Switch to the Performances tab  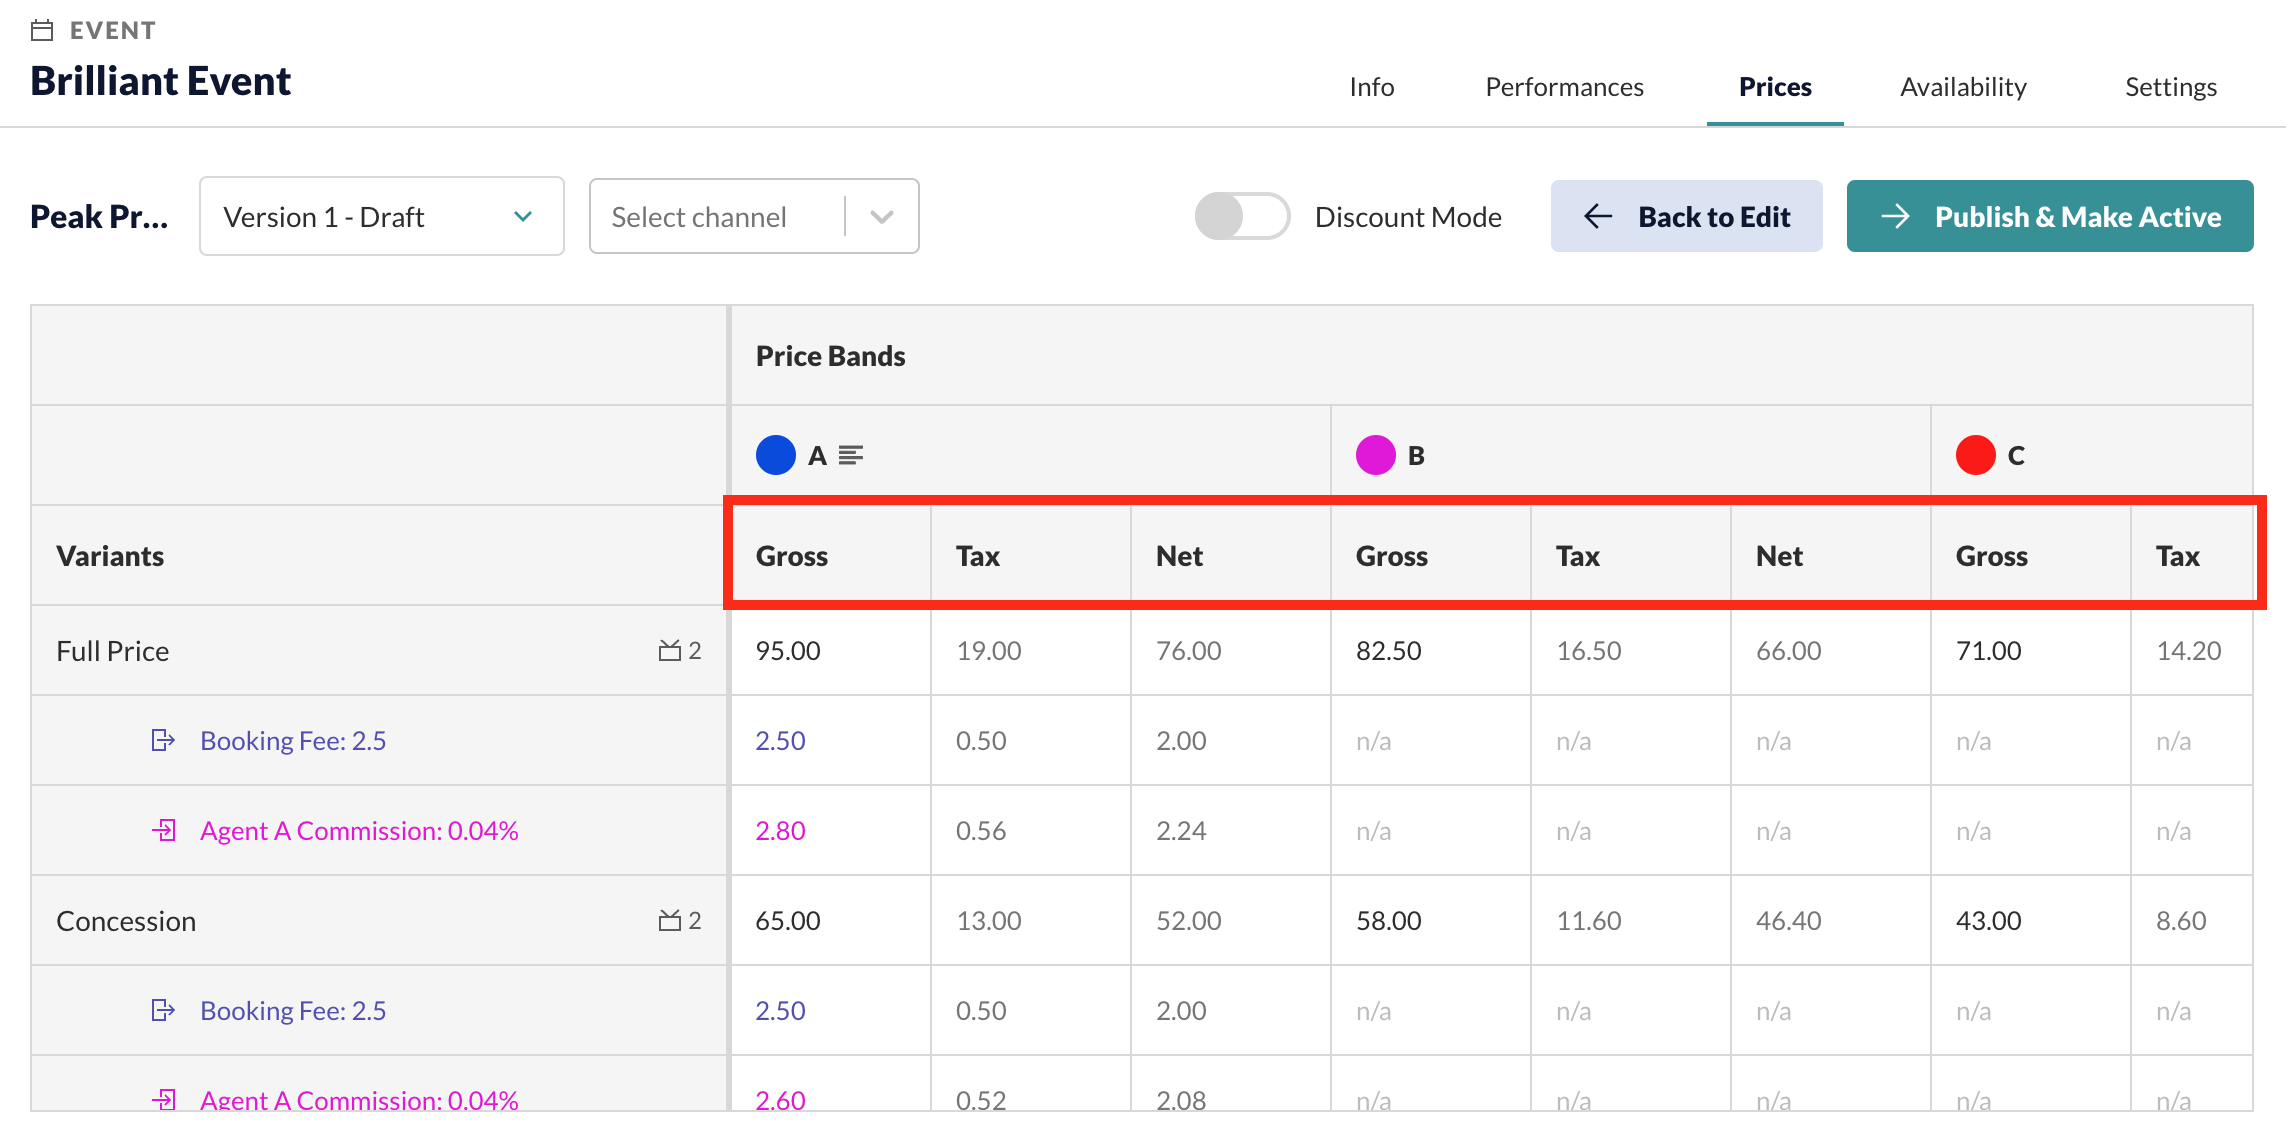[x=1564, y=87]
